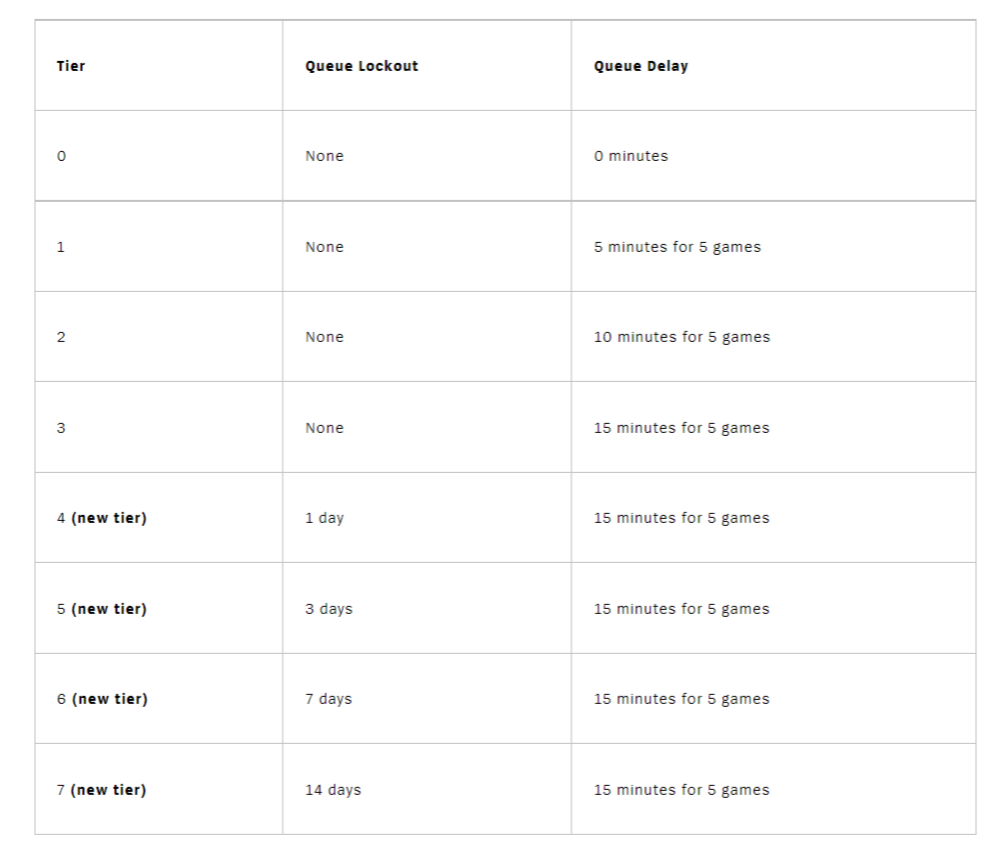Select the '1 day' lockout cell
This screenshot has width=989, height=848.
point(427,517)
